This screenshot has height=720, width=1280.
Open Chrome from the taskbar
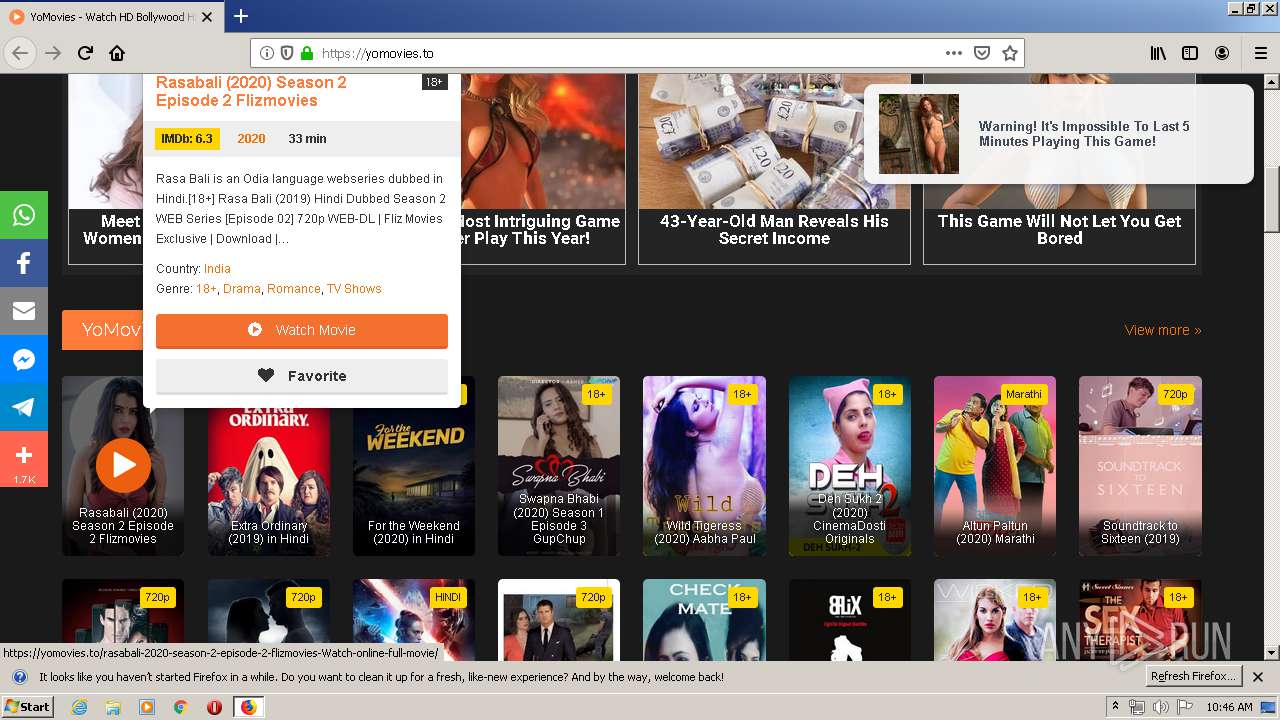pyautogui.click(x=180, y=707)
